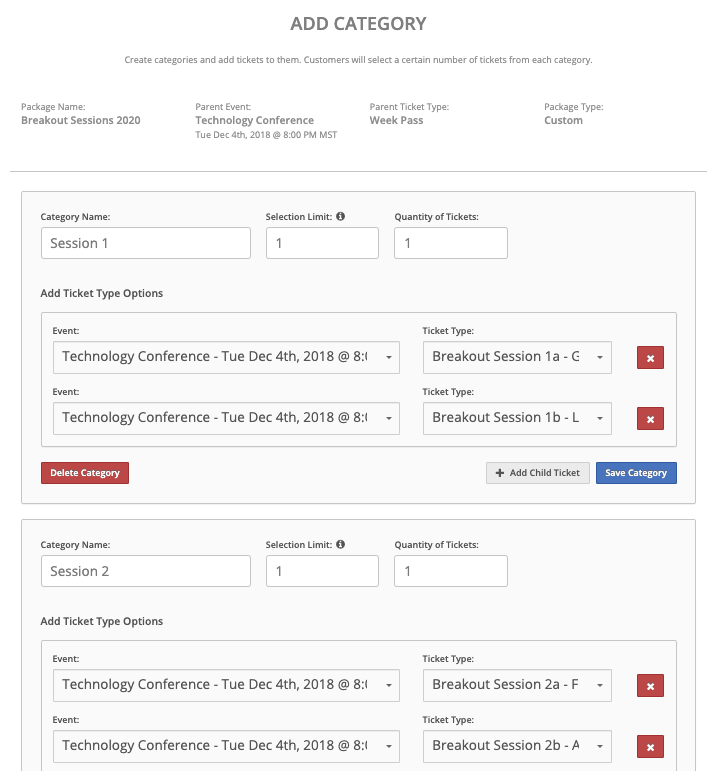This screenshot has width=714, height=771.
Task: Edit Category Name field containing Session 2
Action: click(146, 571)
